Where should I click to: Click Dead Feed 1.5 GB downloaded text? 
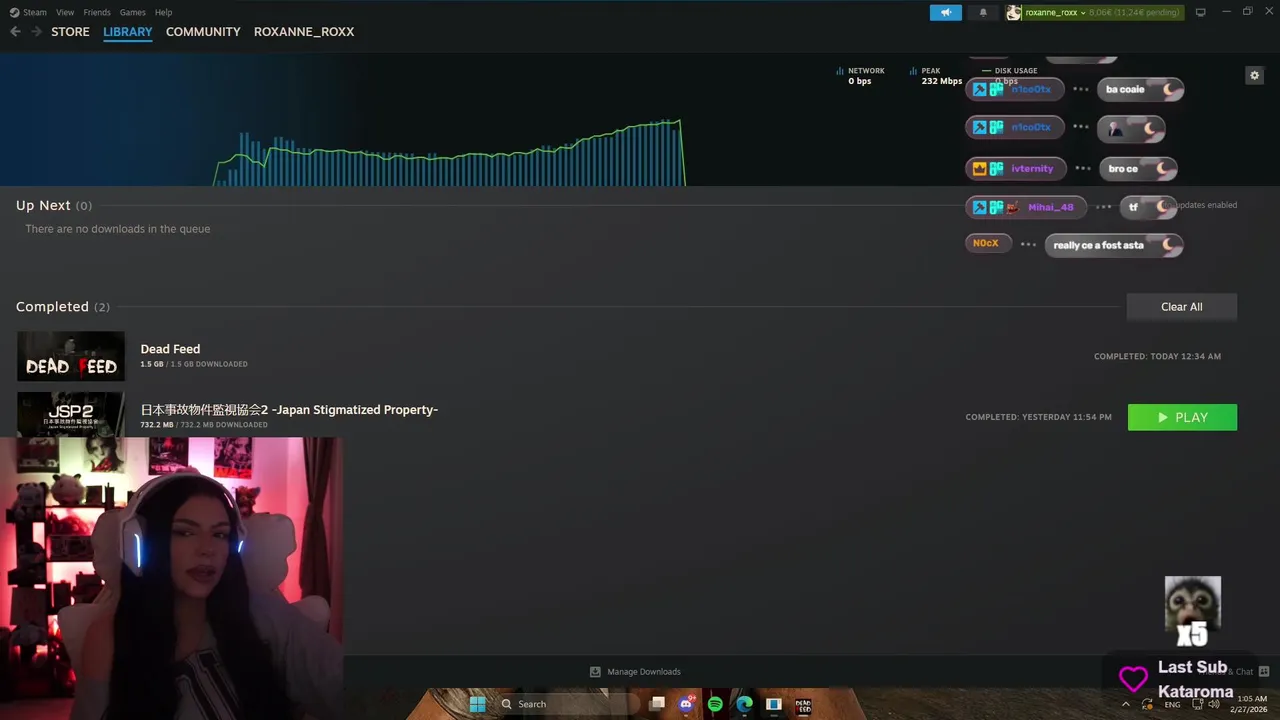point(194,364)
